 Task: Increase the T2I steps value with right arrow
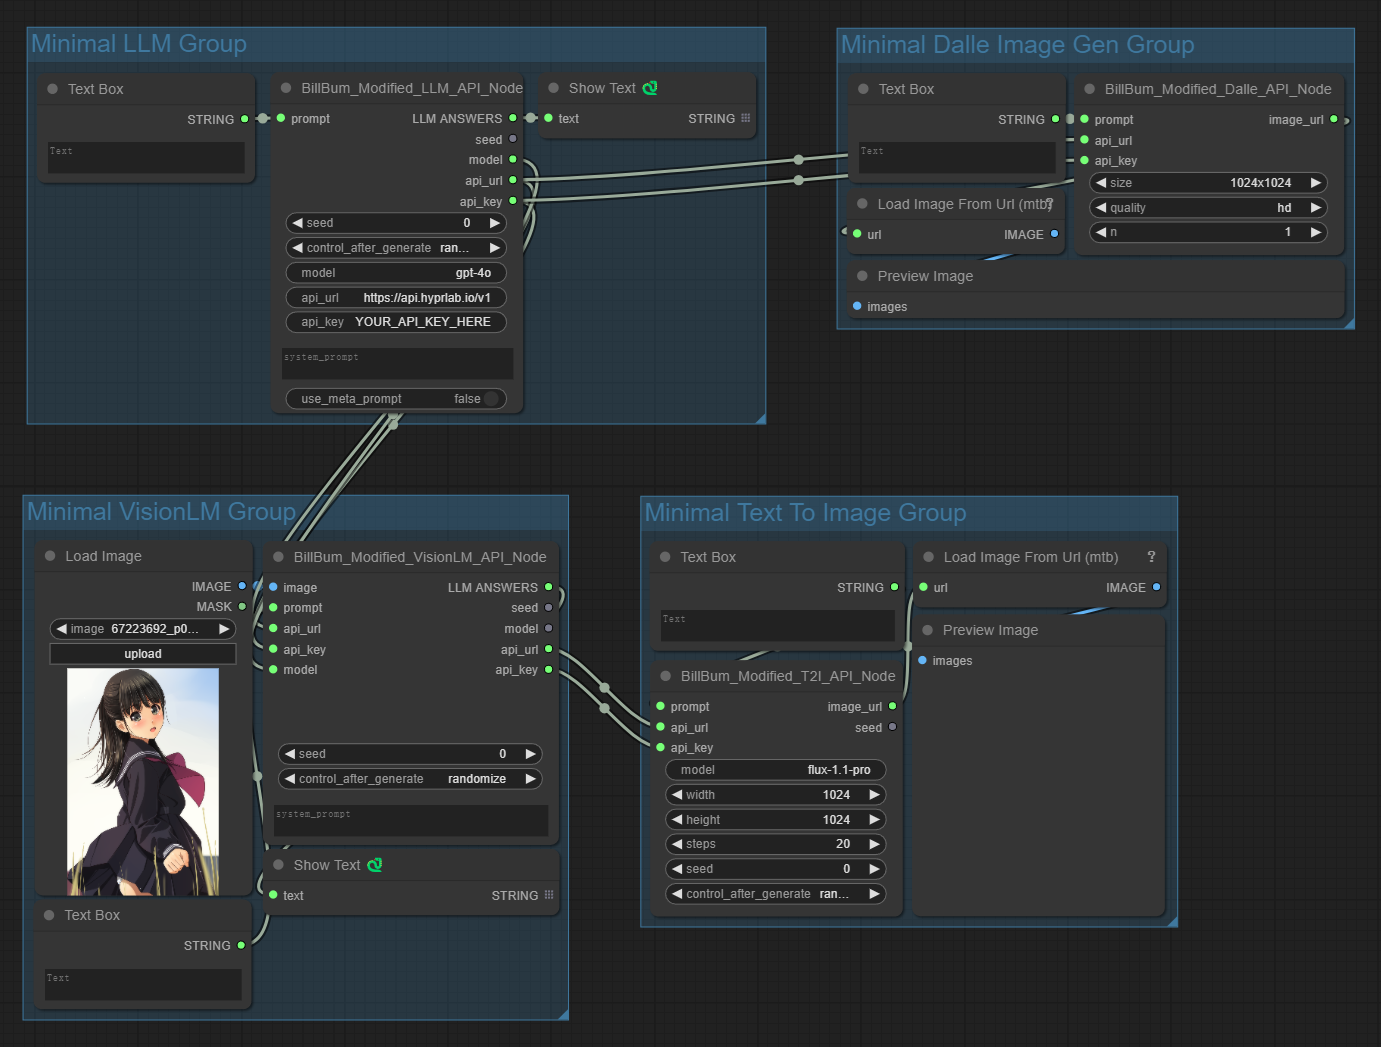click(x=875, y=844)
